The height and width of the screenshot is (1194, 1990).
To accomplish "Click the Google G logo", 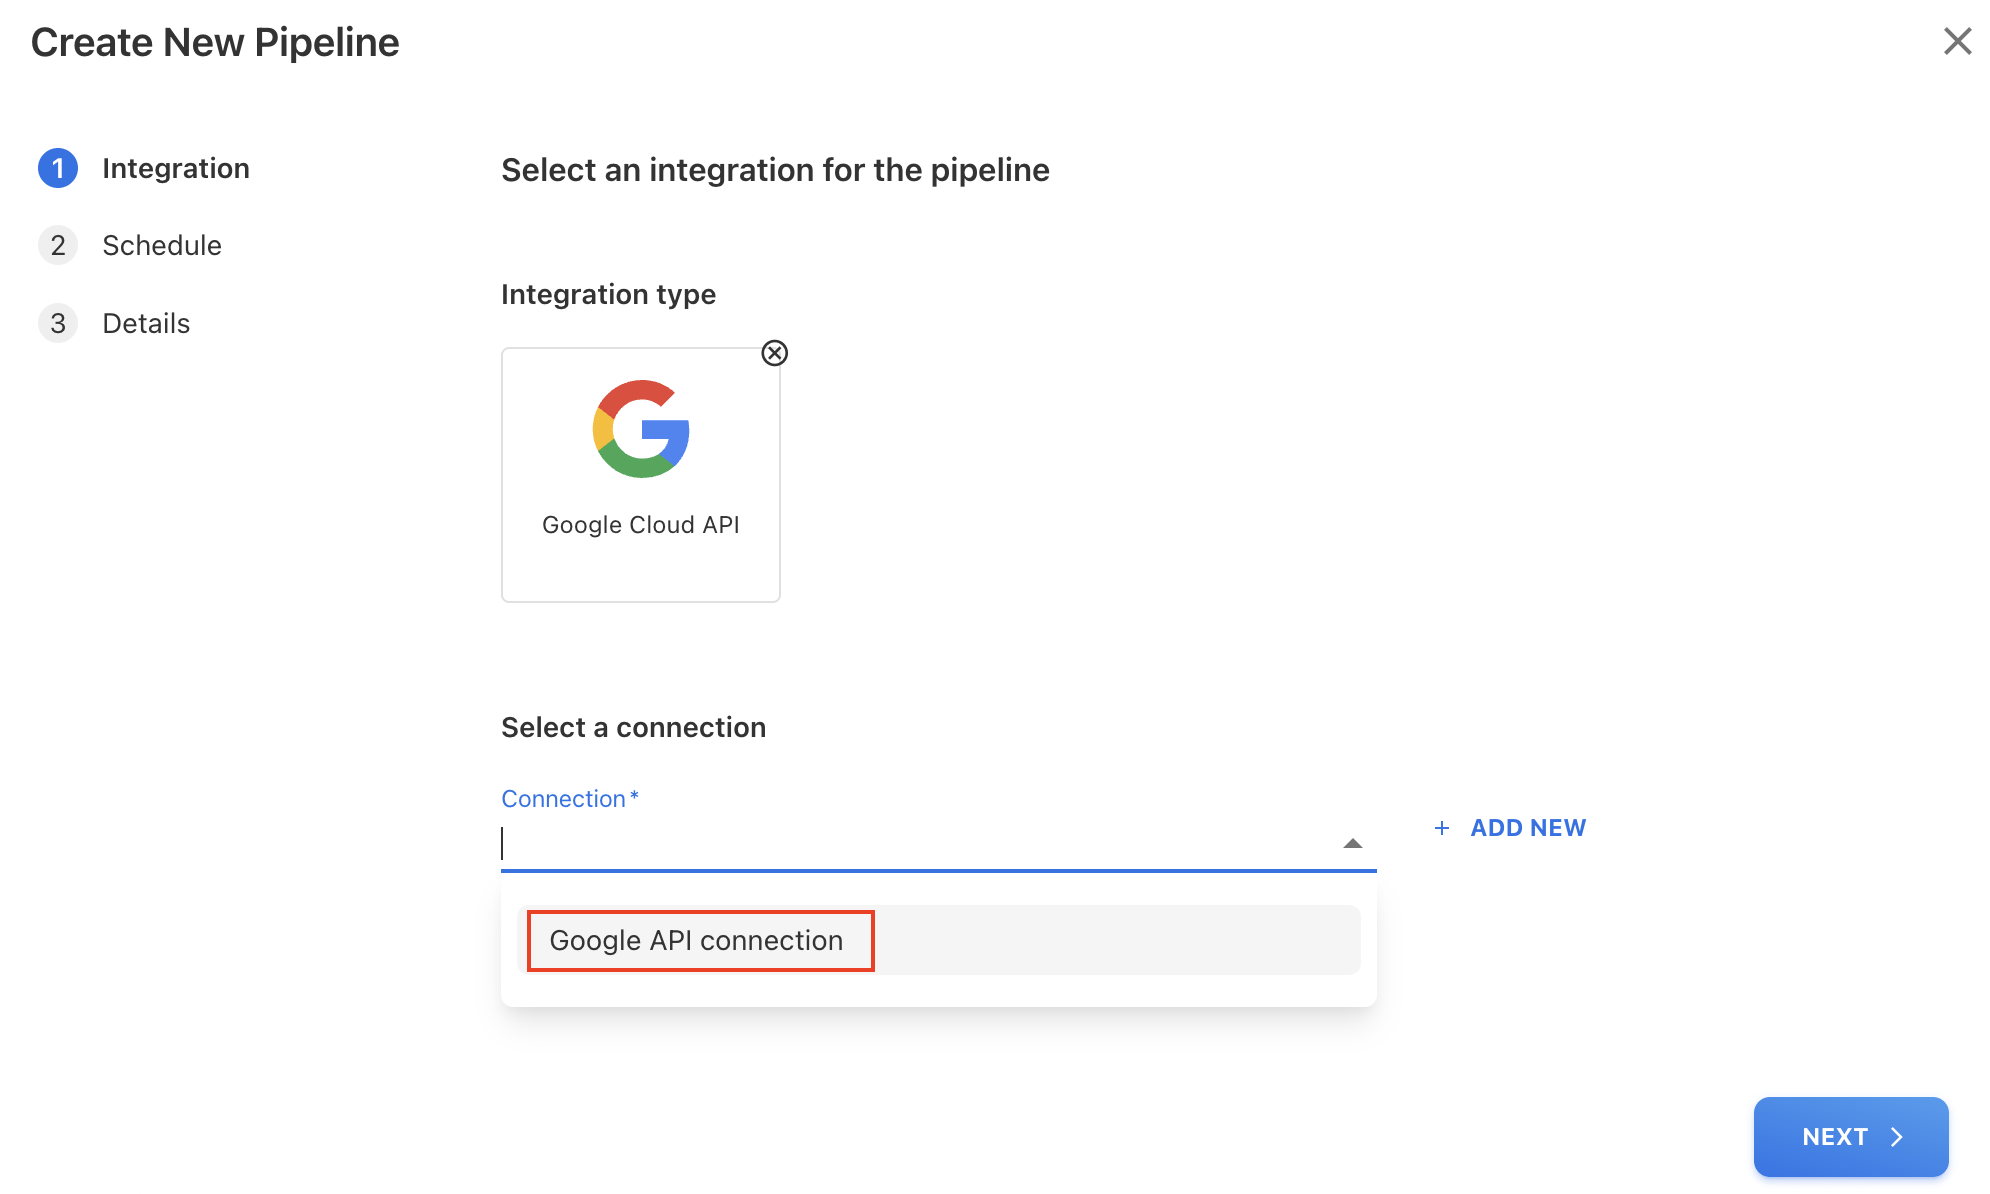I will [641, 429].
